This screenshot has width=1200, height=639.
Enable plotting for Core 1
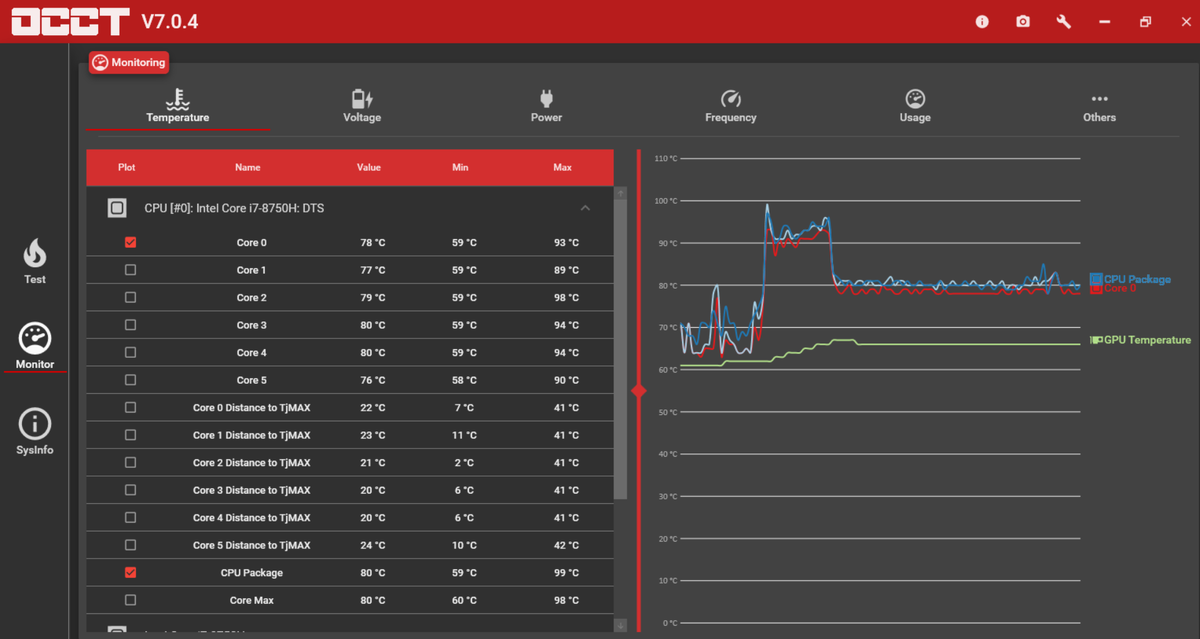(x=130, y=270)
